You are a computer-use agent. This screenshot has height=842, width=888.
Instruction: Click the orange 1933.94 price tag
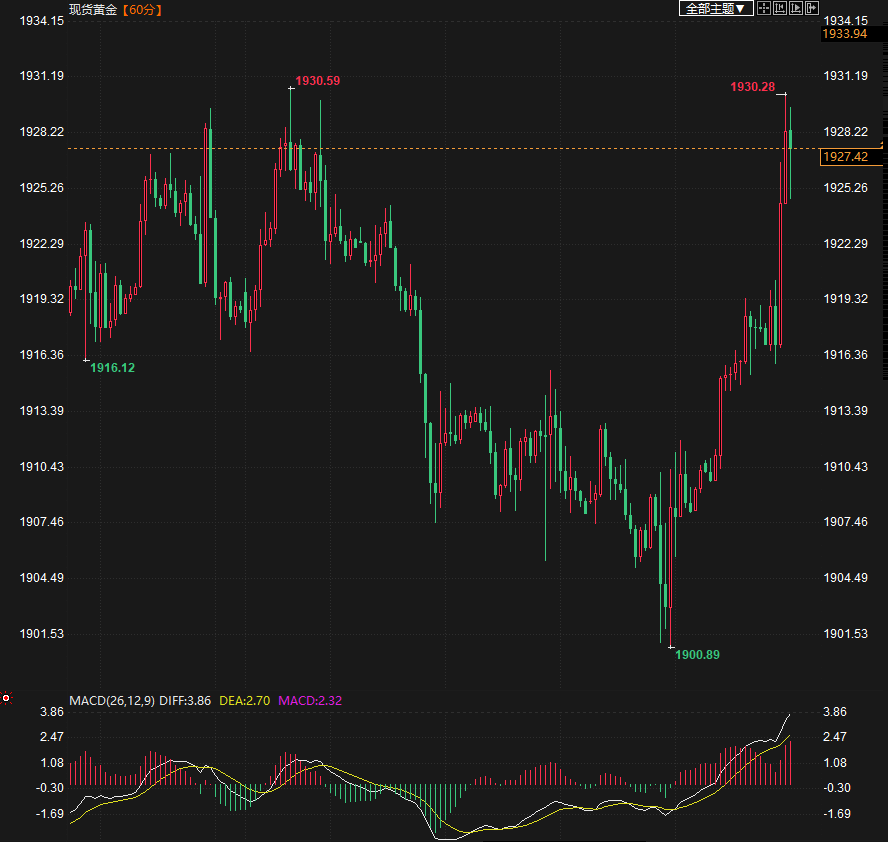pos(843,34)
